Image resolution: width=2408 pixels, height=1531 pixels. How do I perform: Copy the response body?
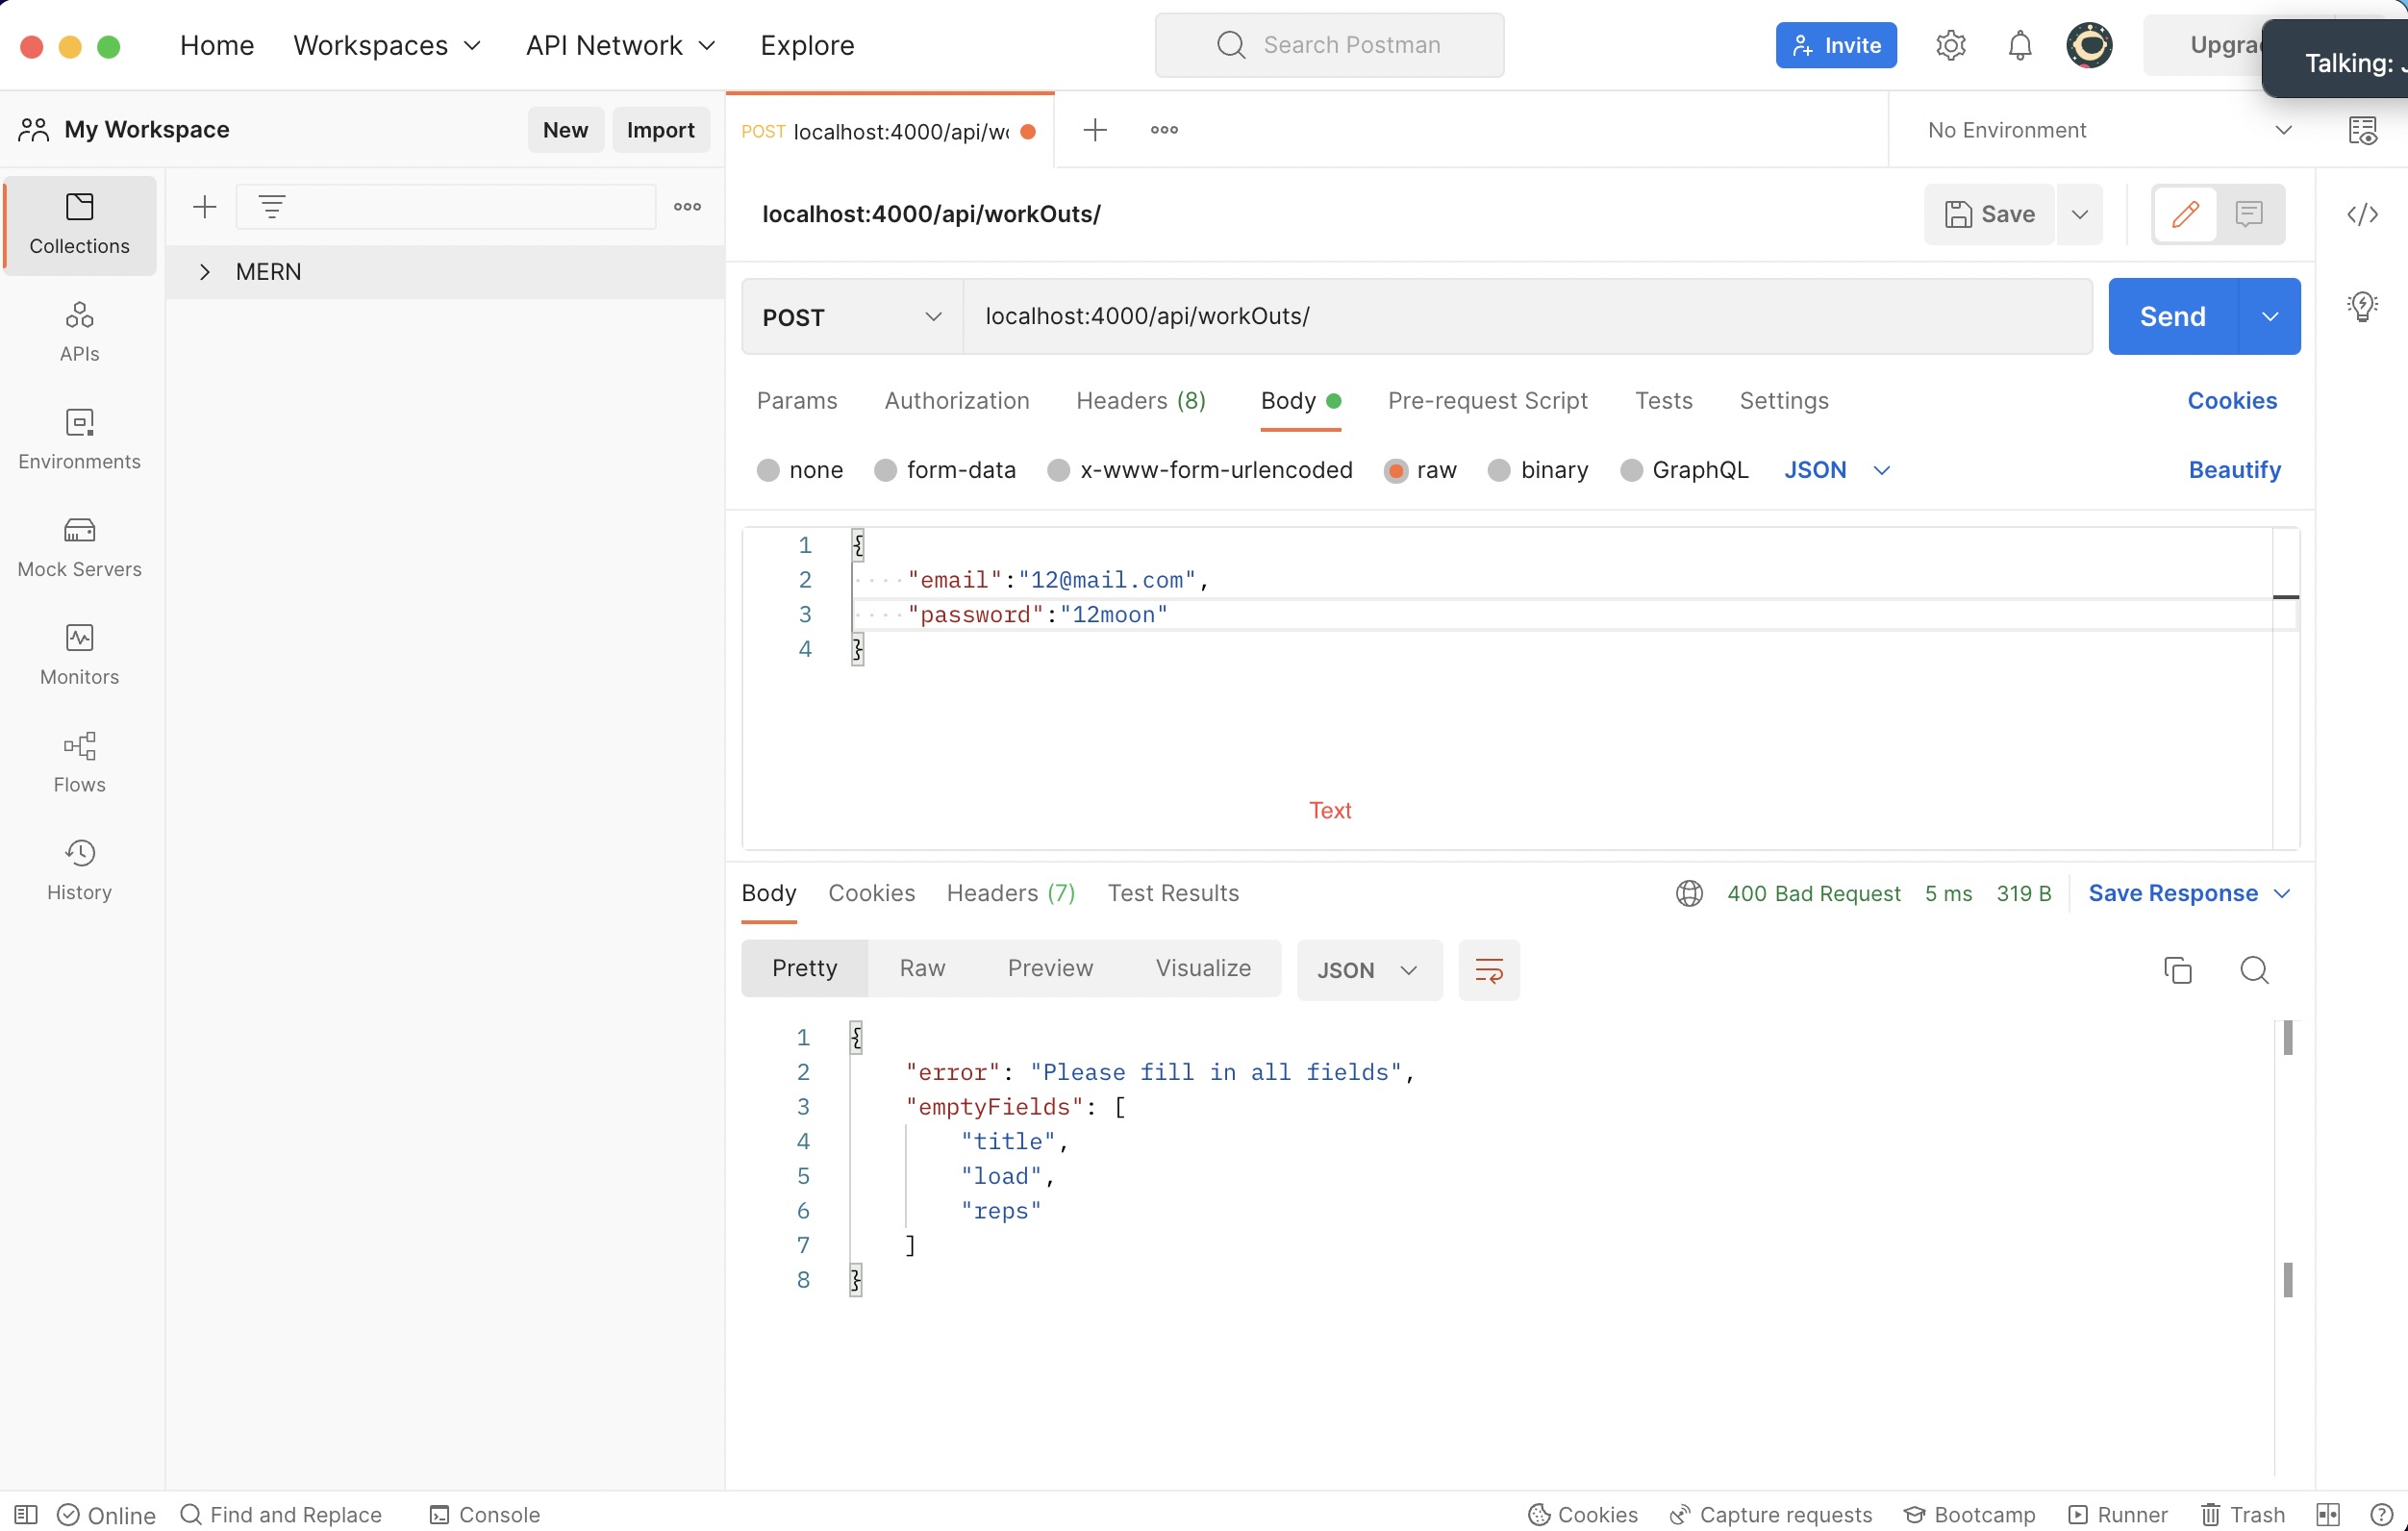(2177, 970)
